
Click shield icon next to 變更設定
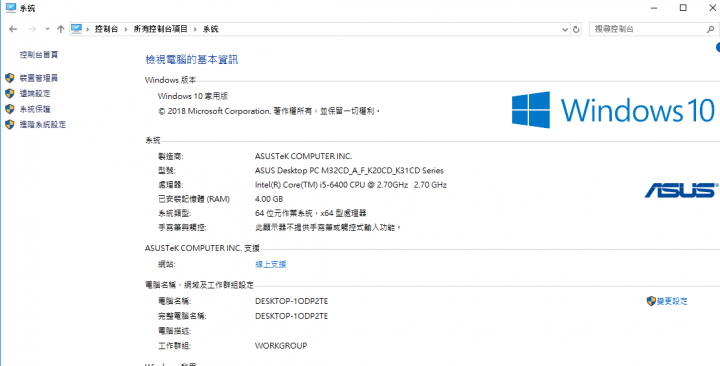click(651, 301)
